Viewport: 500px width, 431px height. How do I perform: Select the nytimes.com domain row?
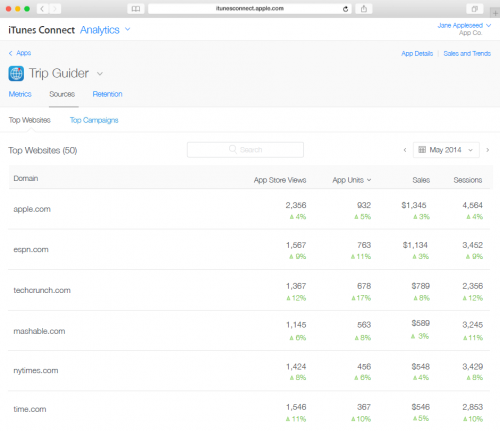point(249,371)
